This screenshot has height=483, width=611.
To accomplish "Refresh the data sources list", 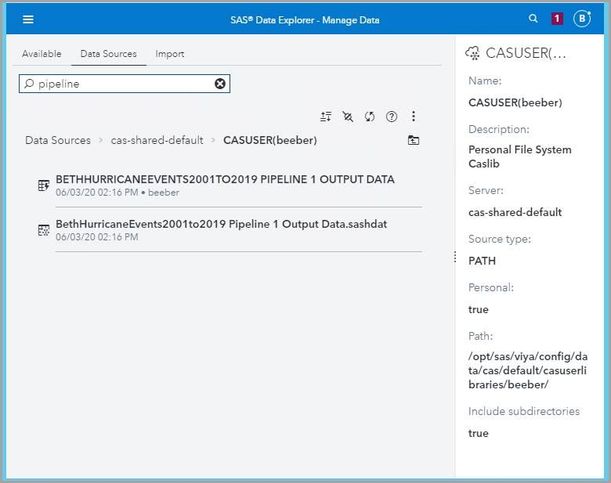I will 370,116.
